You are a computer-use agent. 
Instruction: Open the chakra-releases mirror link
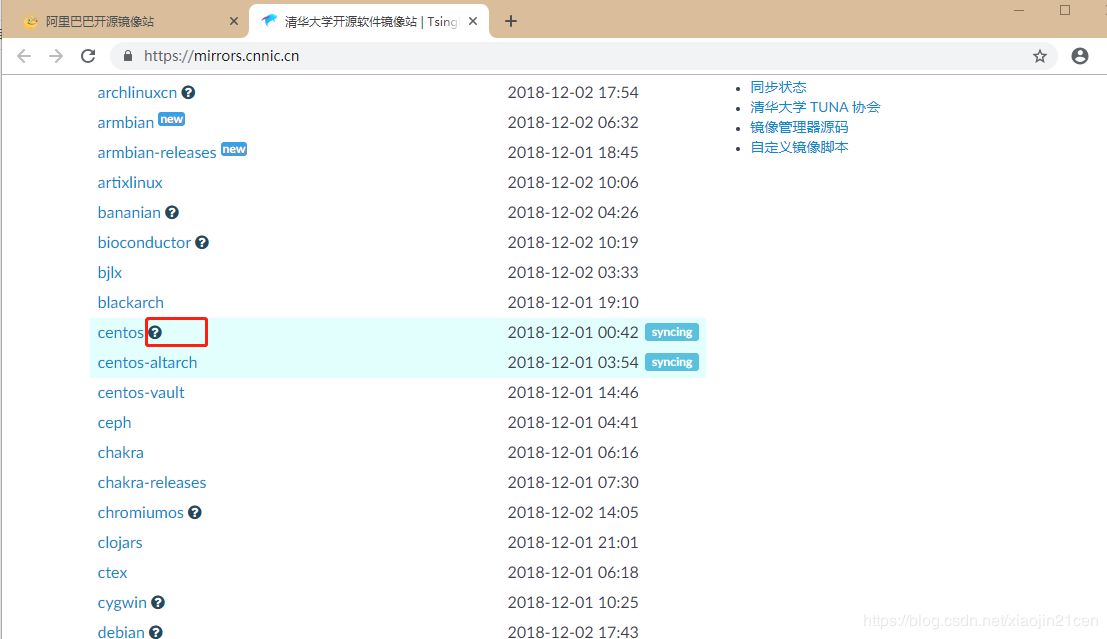click(152, 483)
